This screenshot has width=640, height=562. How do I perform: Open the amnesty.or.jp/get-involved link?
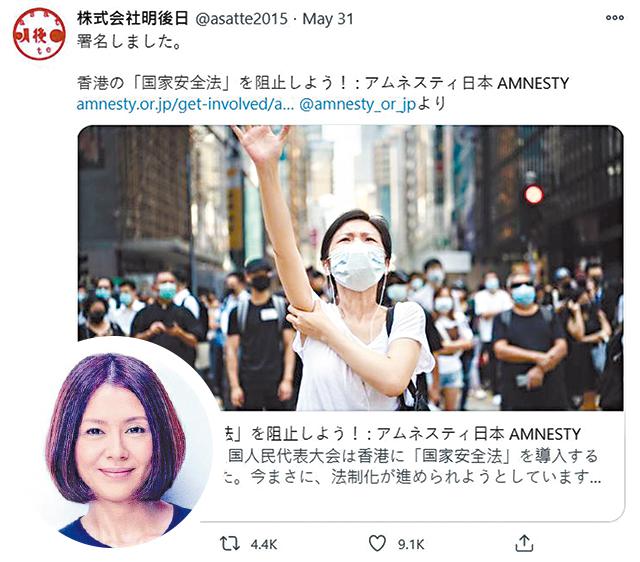click(x=185, y=104)
